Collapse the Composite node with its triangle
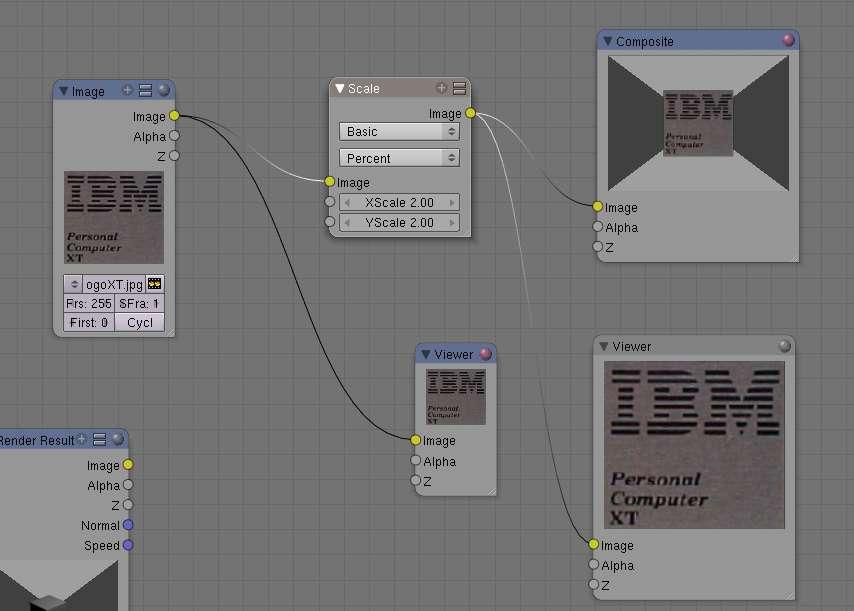 tap(607, 41)
